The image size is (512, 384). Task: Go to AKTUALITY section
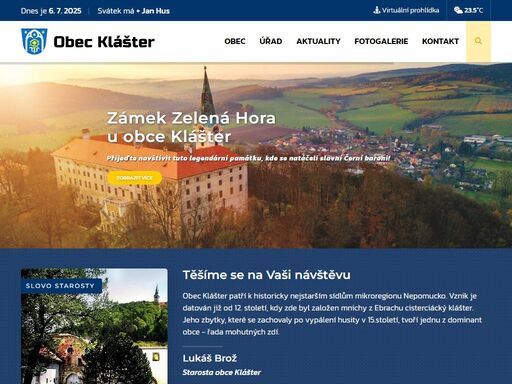pos(318,41)
